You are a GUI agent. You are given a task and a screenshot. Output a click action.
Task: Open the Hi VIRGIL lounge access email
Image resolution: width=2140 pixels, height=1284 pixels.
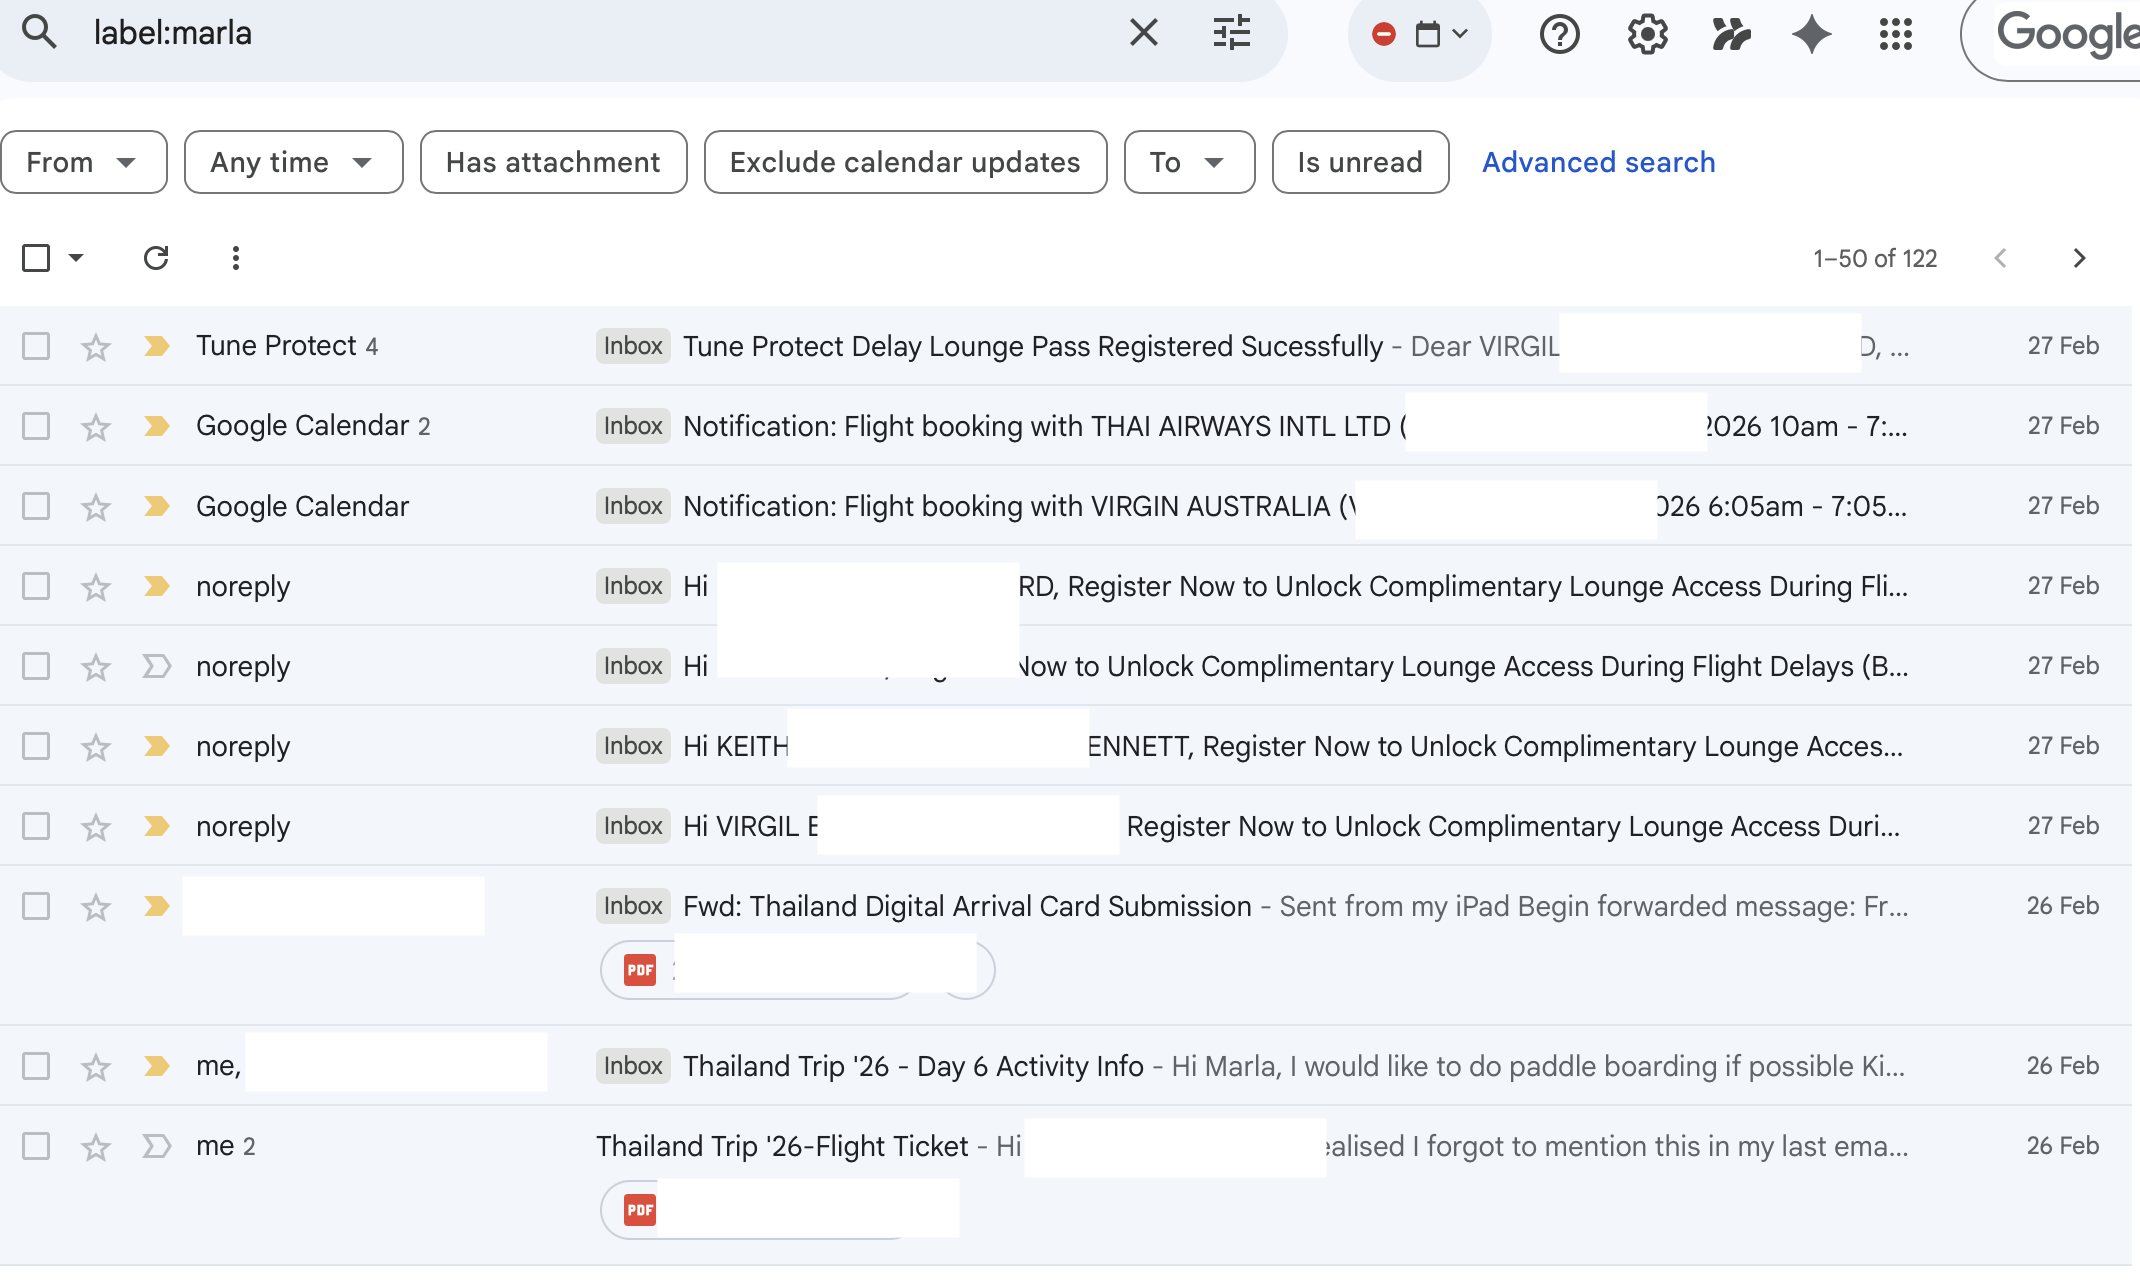[1066, 826]
